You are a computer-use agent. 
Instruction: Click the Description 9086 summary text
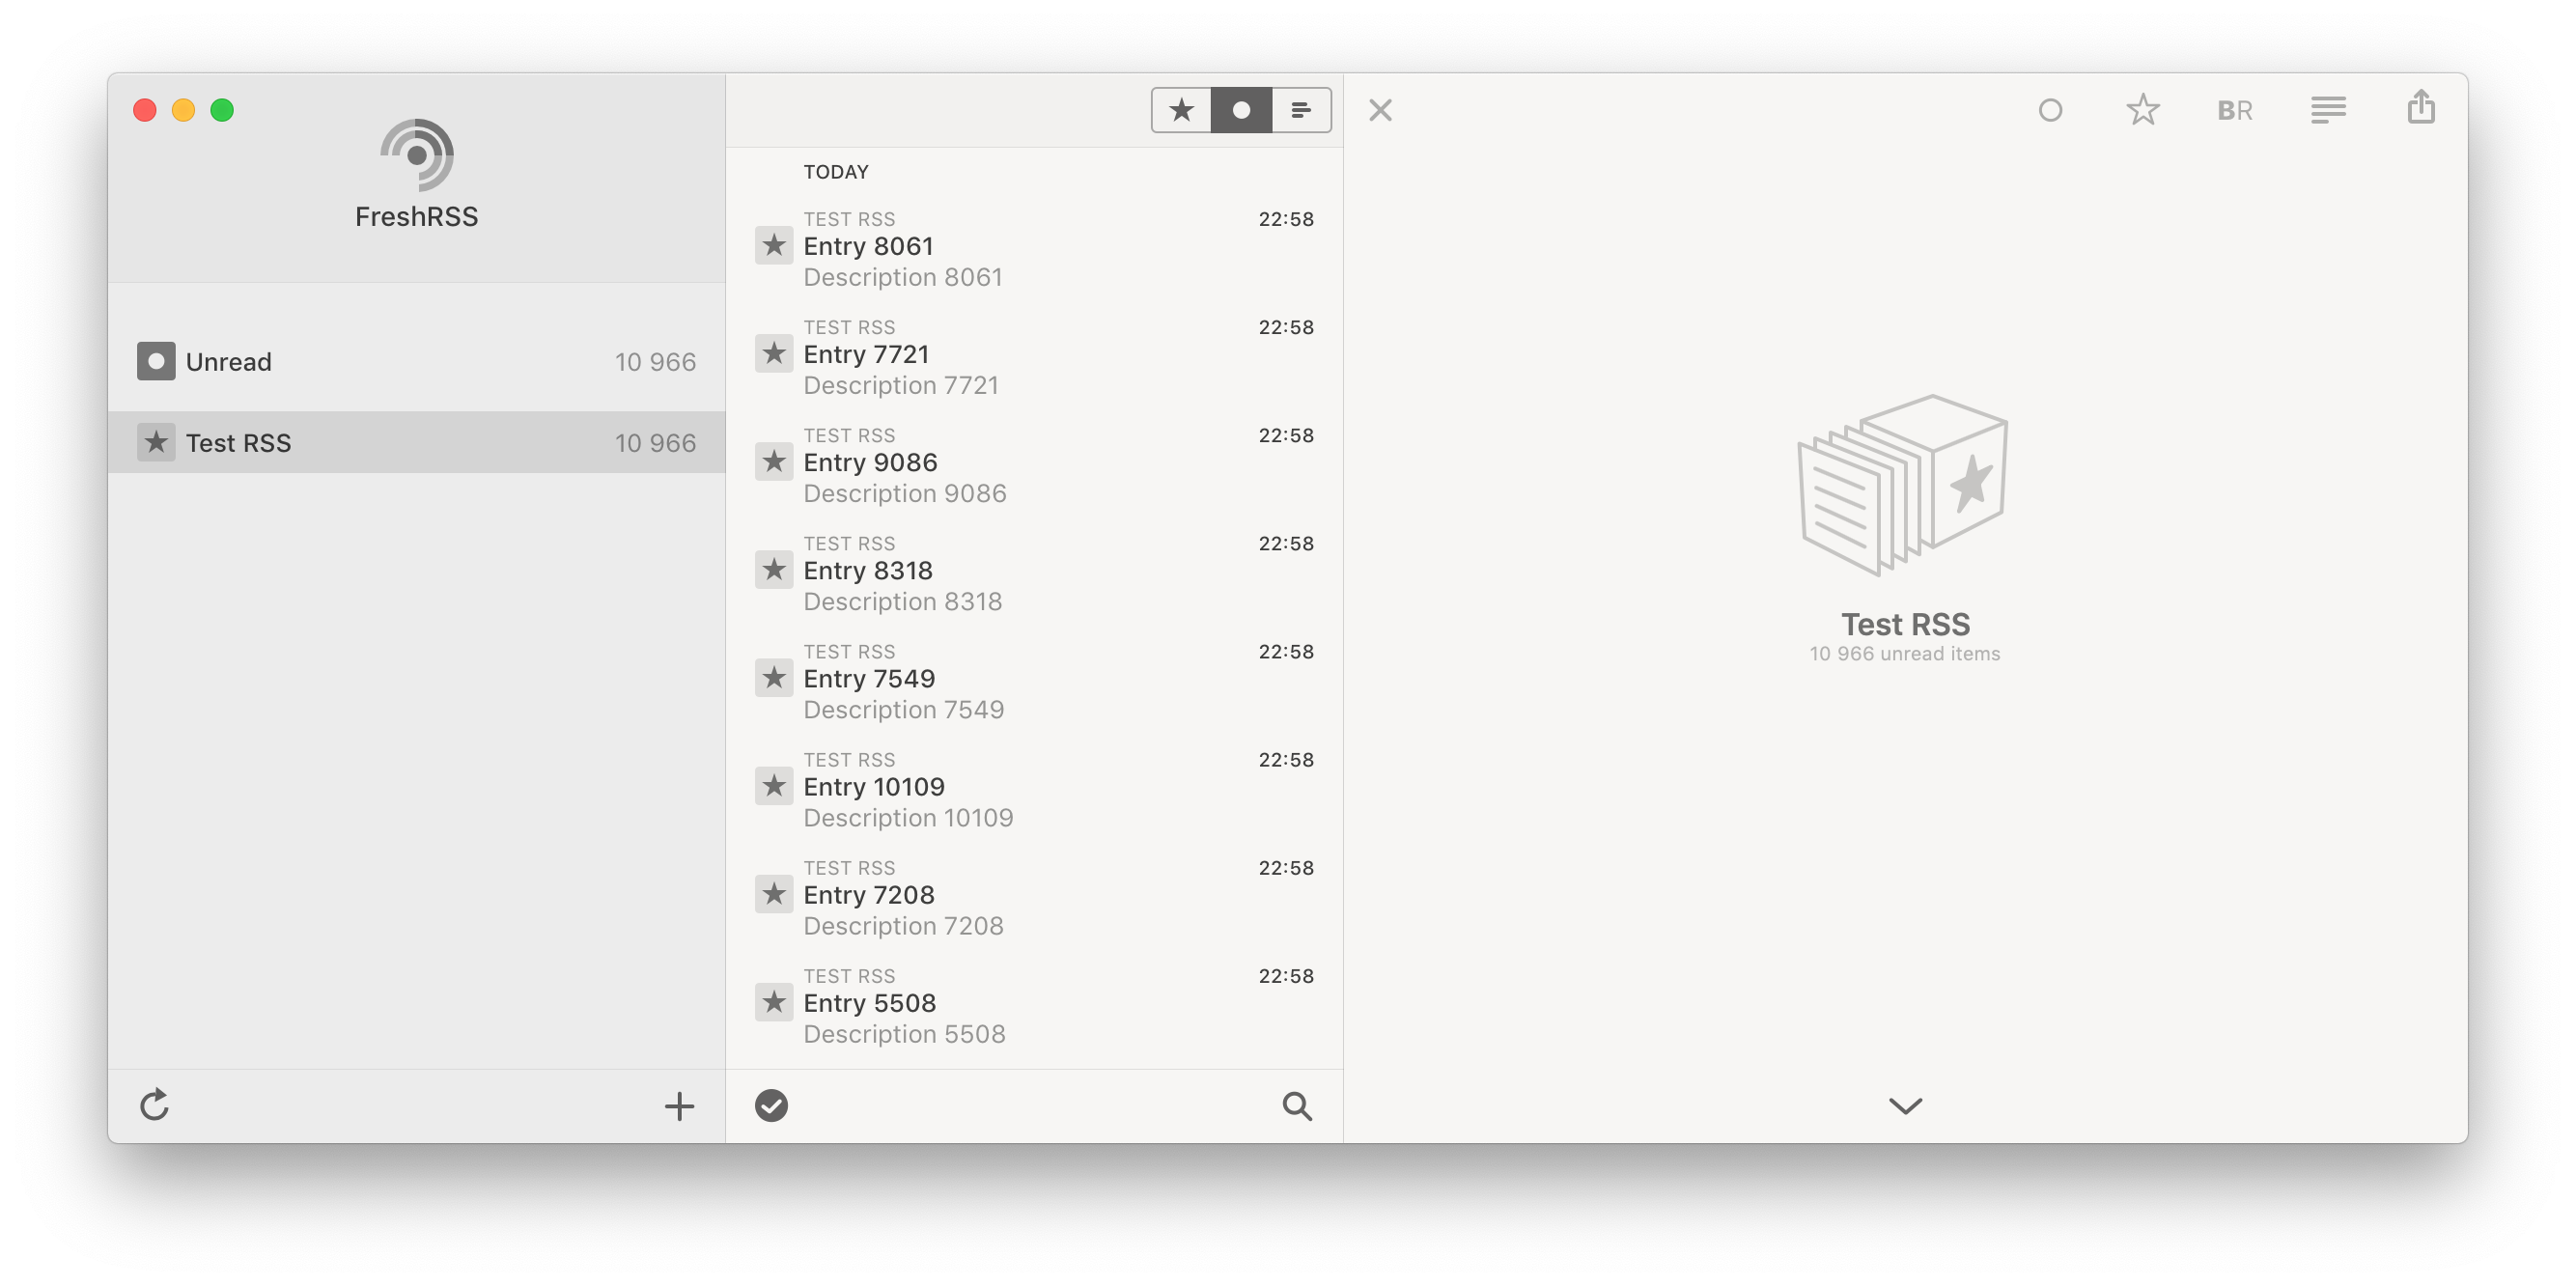(905, 493)
